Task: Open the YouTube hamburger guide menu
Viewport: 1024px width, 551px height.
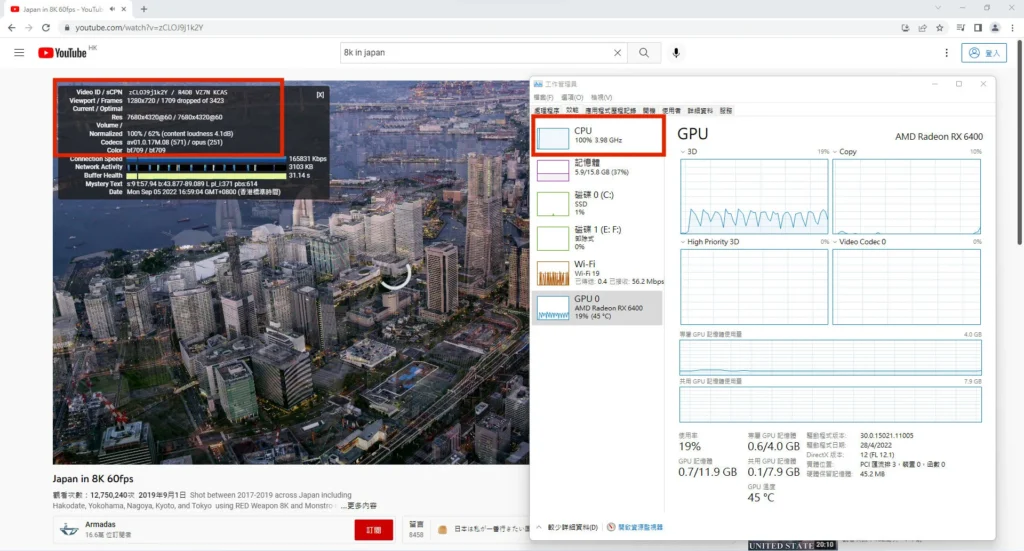Action: tap(19, 52)
